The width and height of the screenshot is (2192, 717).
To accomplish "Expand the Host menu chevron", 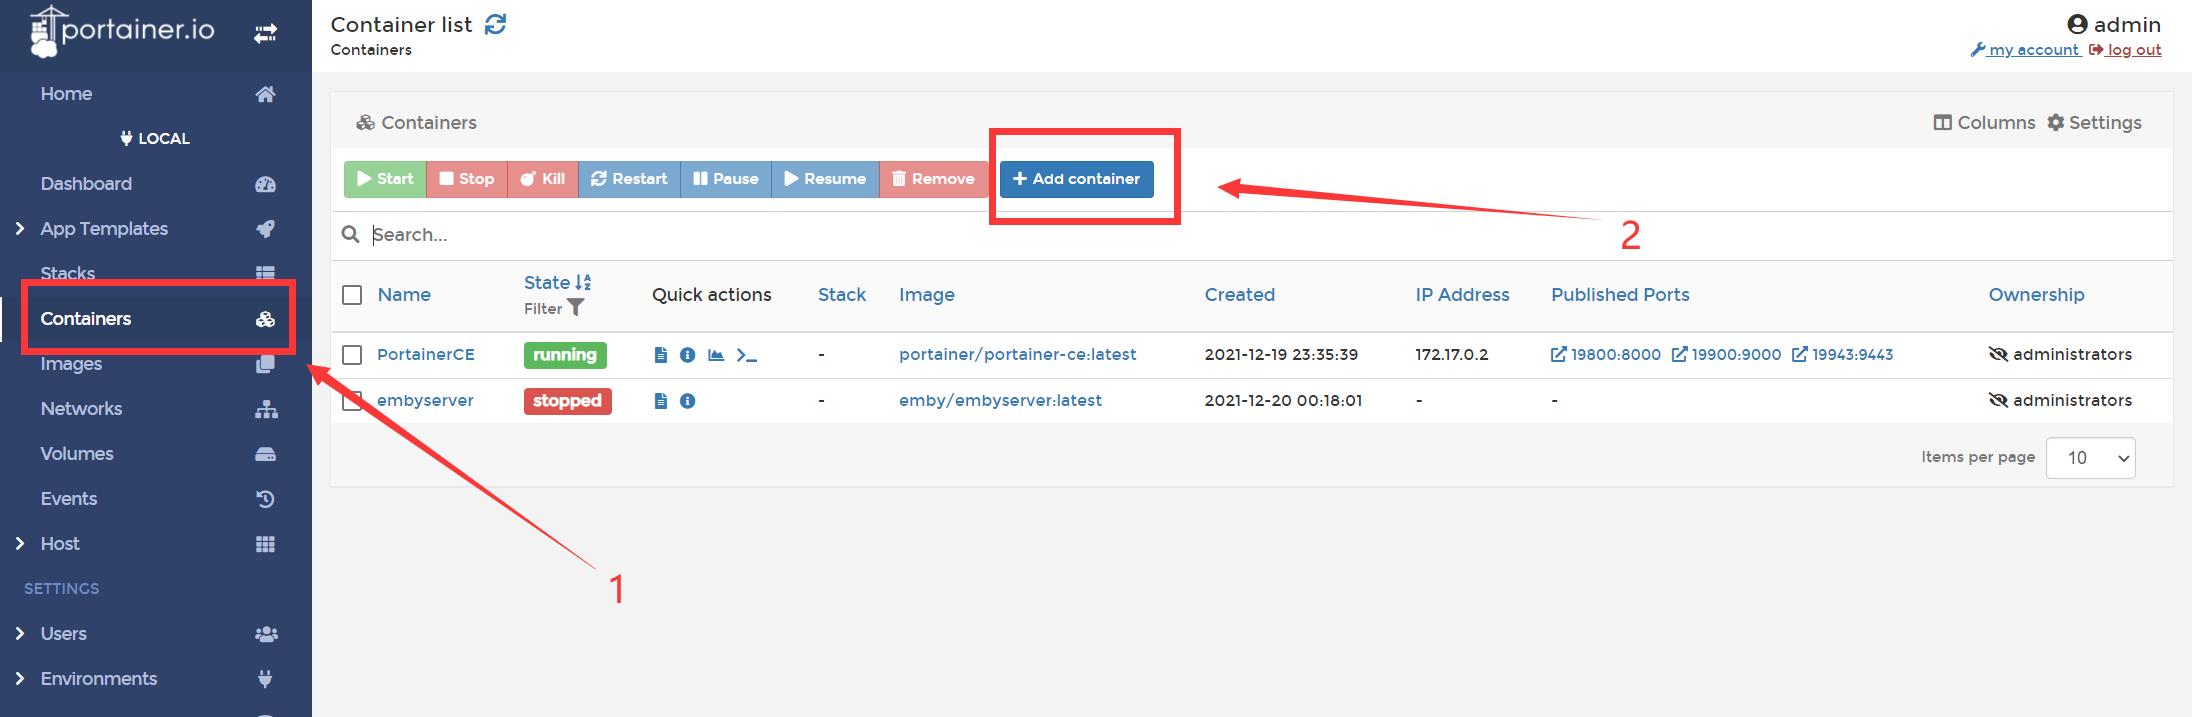I will point(20,544).
